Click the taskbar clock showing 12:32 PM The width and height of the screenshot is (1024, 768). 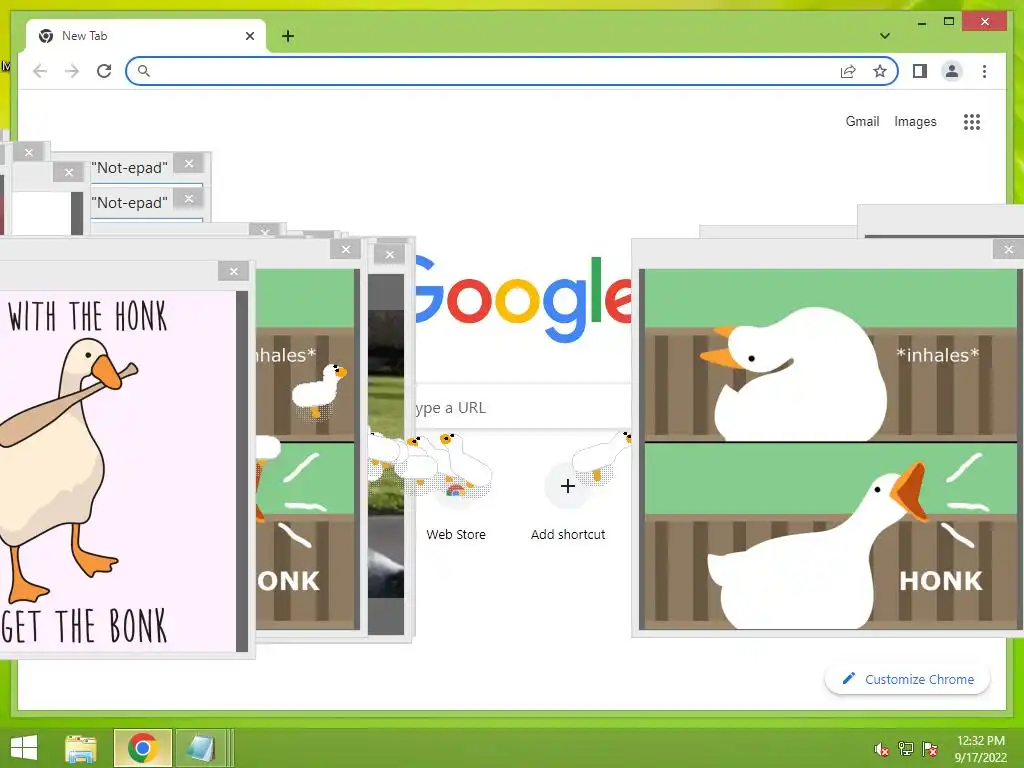point(980,749)
